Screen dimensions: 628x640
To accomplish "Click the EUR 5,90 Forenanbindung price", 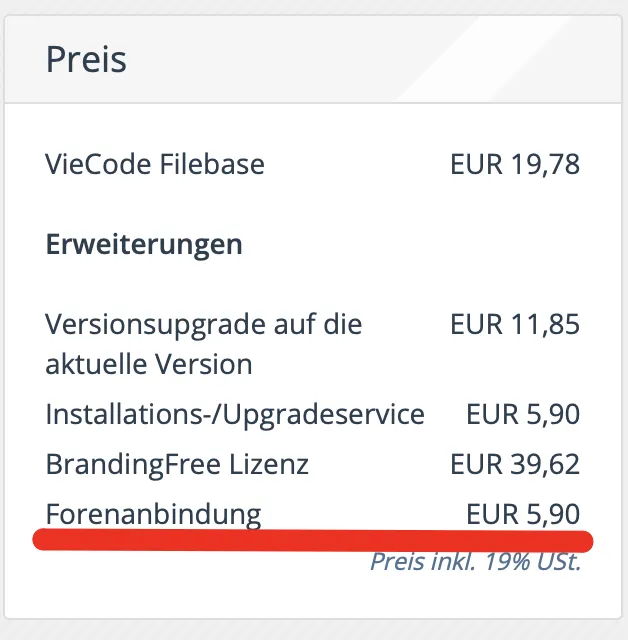I will (x=523, y=514).
